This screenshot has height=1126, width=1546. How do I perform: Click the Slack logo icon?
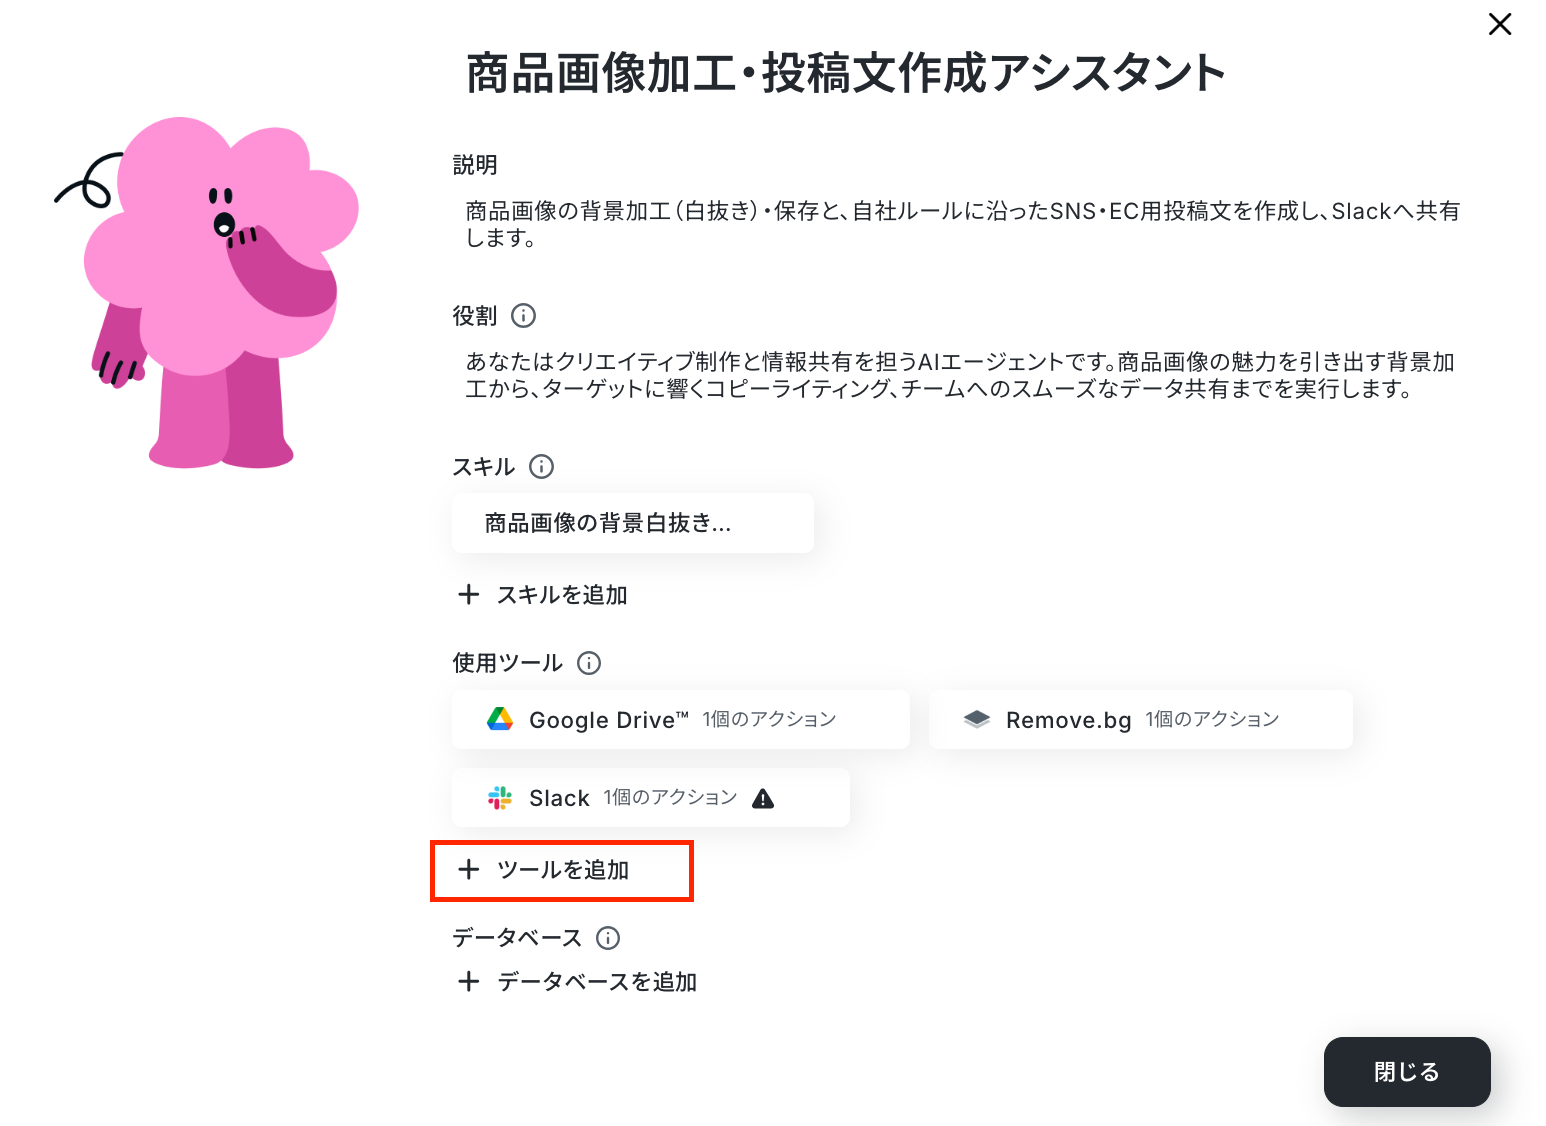[x=500, y=798]
